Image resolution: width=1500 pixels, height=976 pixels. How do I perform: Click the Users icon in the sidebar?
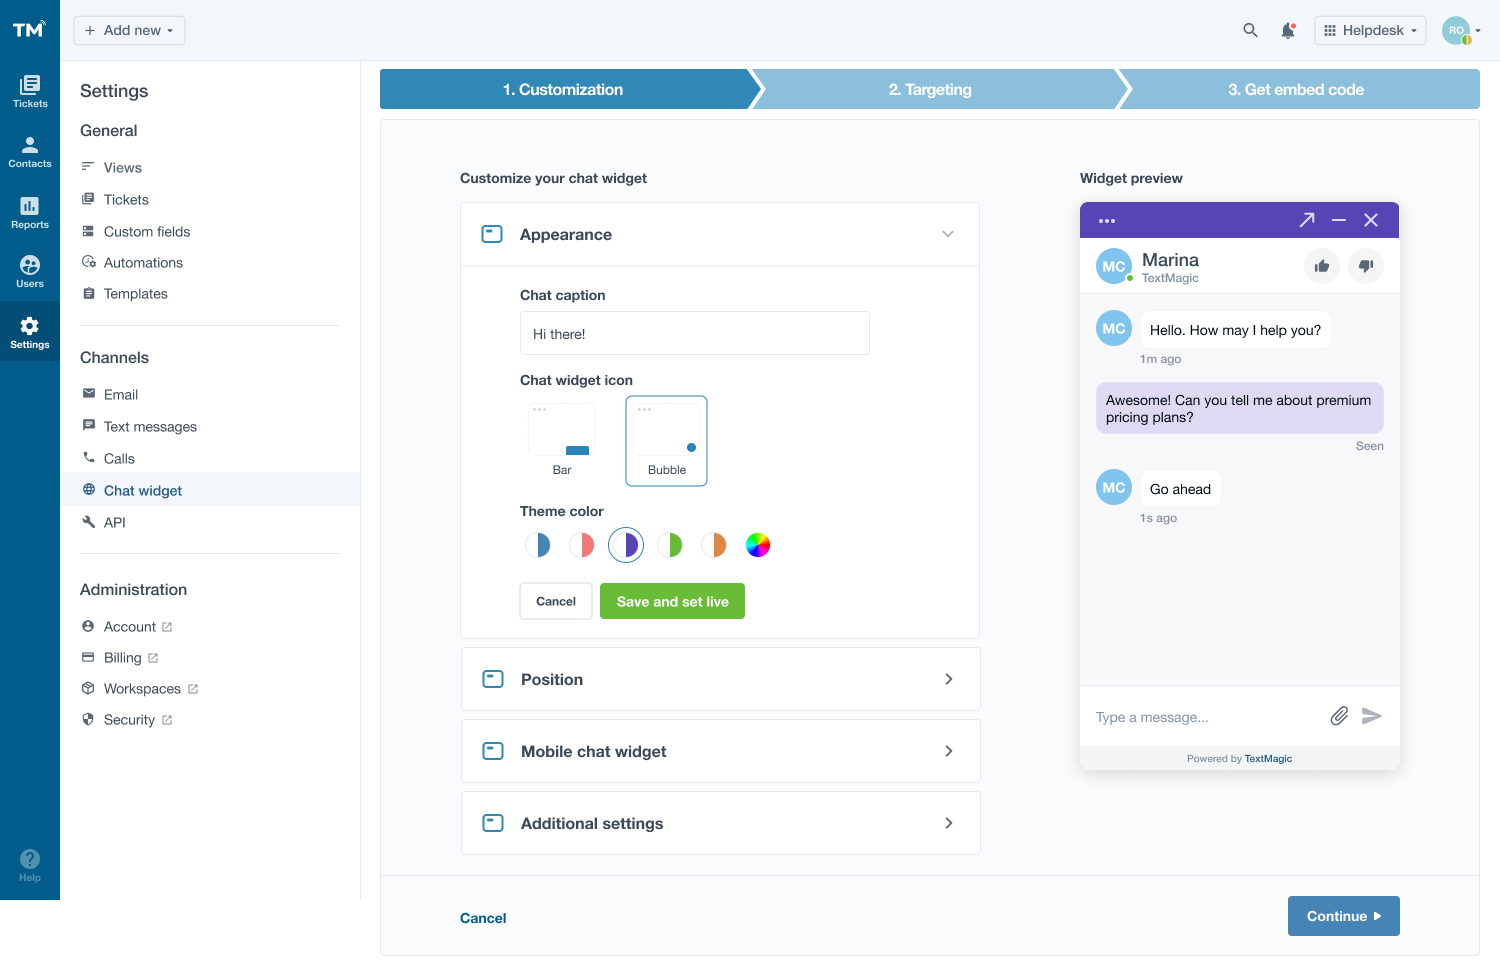pos(29,270)
